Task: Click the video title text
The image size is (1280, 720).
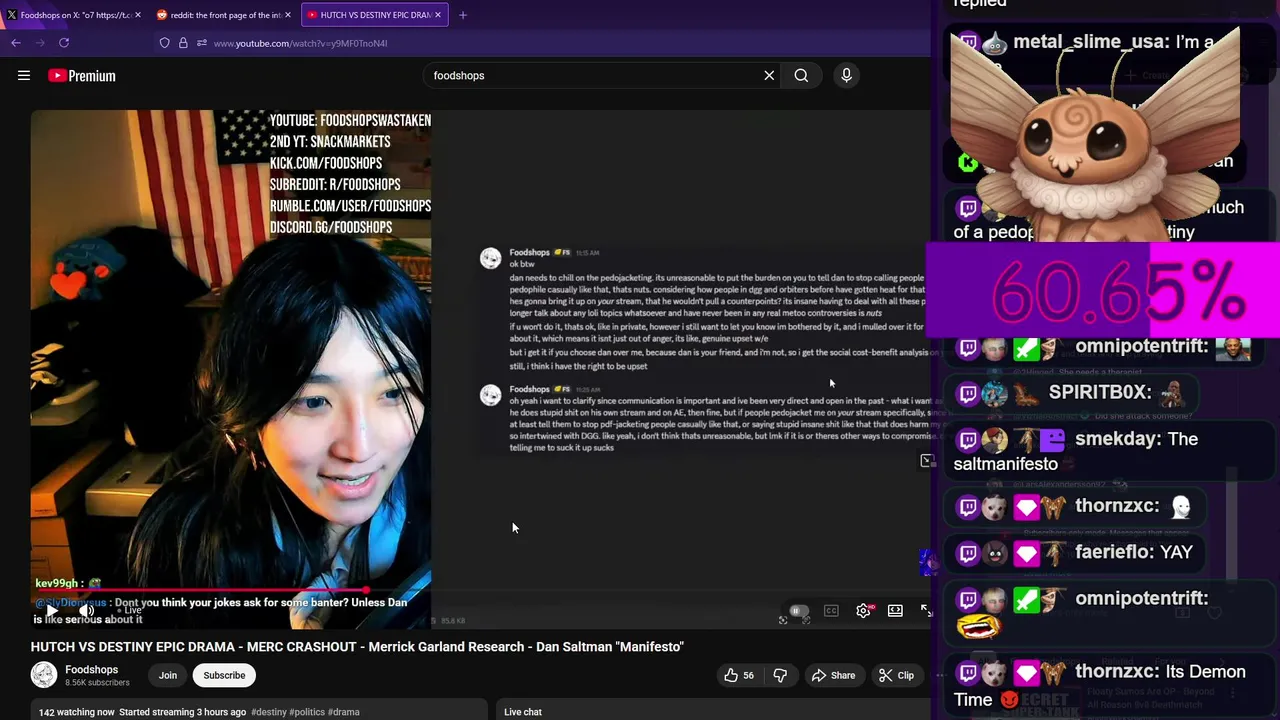Action: pos(357,647)
